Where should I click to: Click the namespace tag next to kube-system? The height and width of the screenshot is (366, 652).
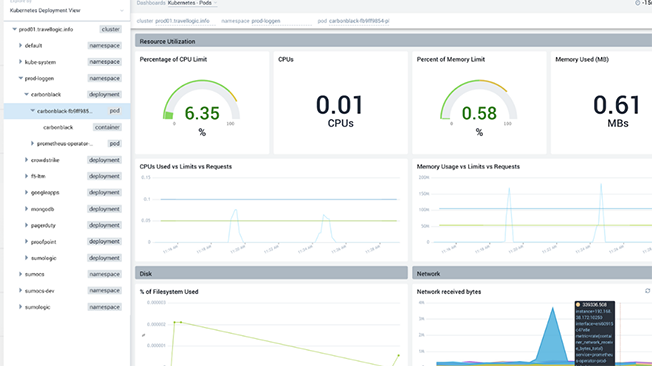tap(104, 62)
